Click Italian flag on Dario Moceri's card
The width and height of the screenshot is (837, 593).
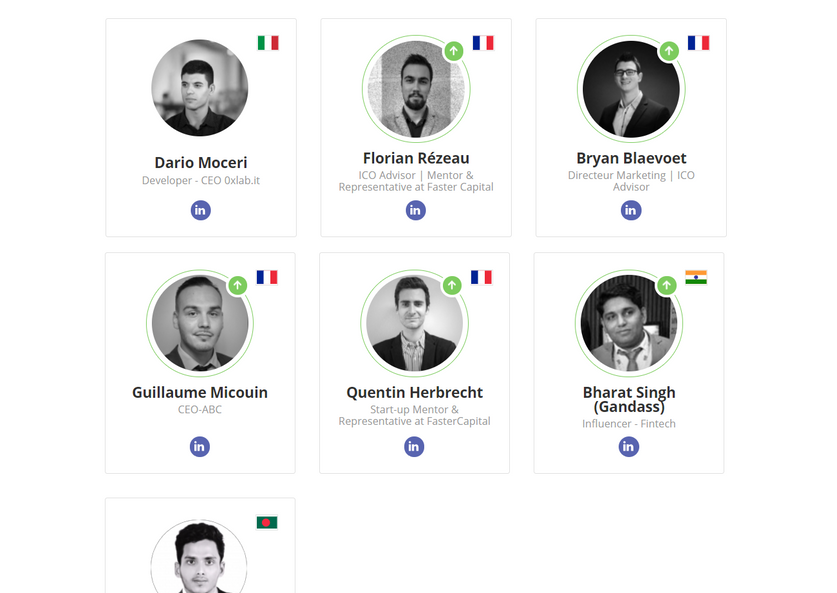[268, 43]
